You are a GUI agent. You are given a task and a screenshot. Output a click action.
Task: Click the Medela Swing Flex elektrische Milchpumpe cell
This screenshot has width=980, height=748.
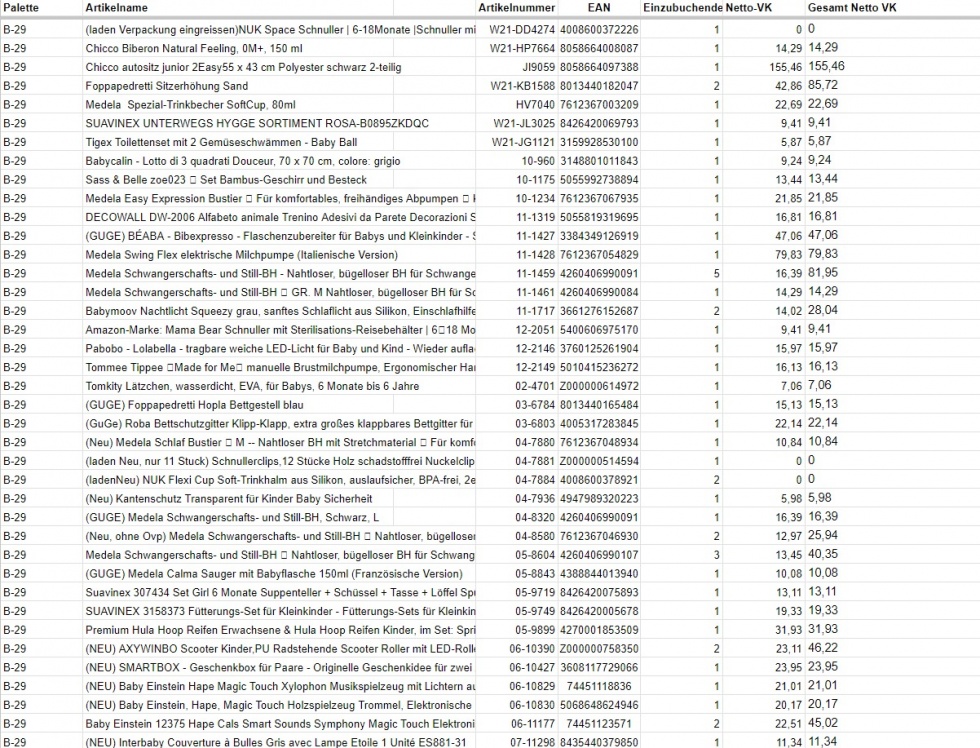(241, 254)
